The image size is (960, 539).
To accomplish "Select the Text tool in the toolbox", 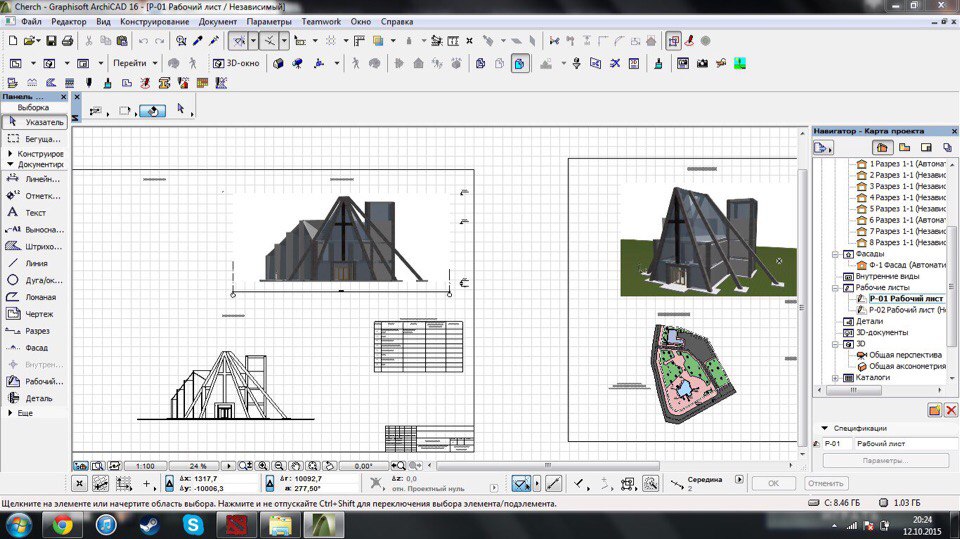I will pyautogui.click(x=34, y=212).
